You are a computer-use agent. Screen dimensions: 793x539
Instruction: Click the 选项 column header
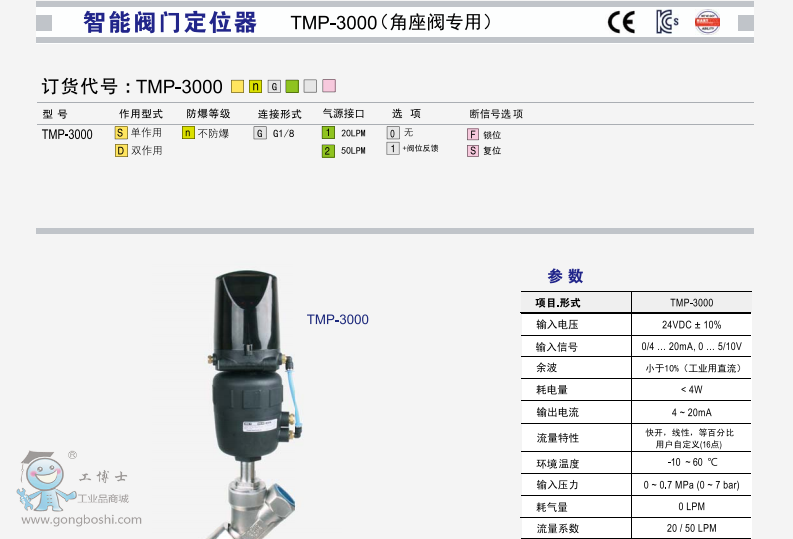pyautogui.click(x=407, y=114)
